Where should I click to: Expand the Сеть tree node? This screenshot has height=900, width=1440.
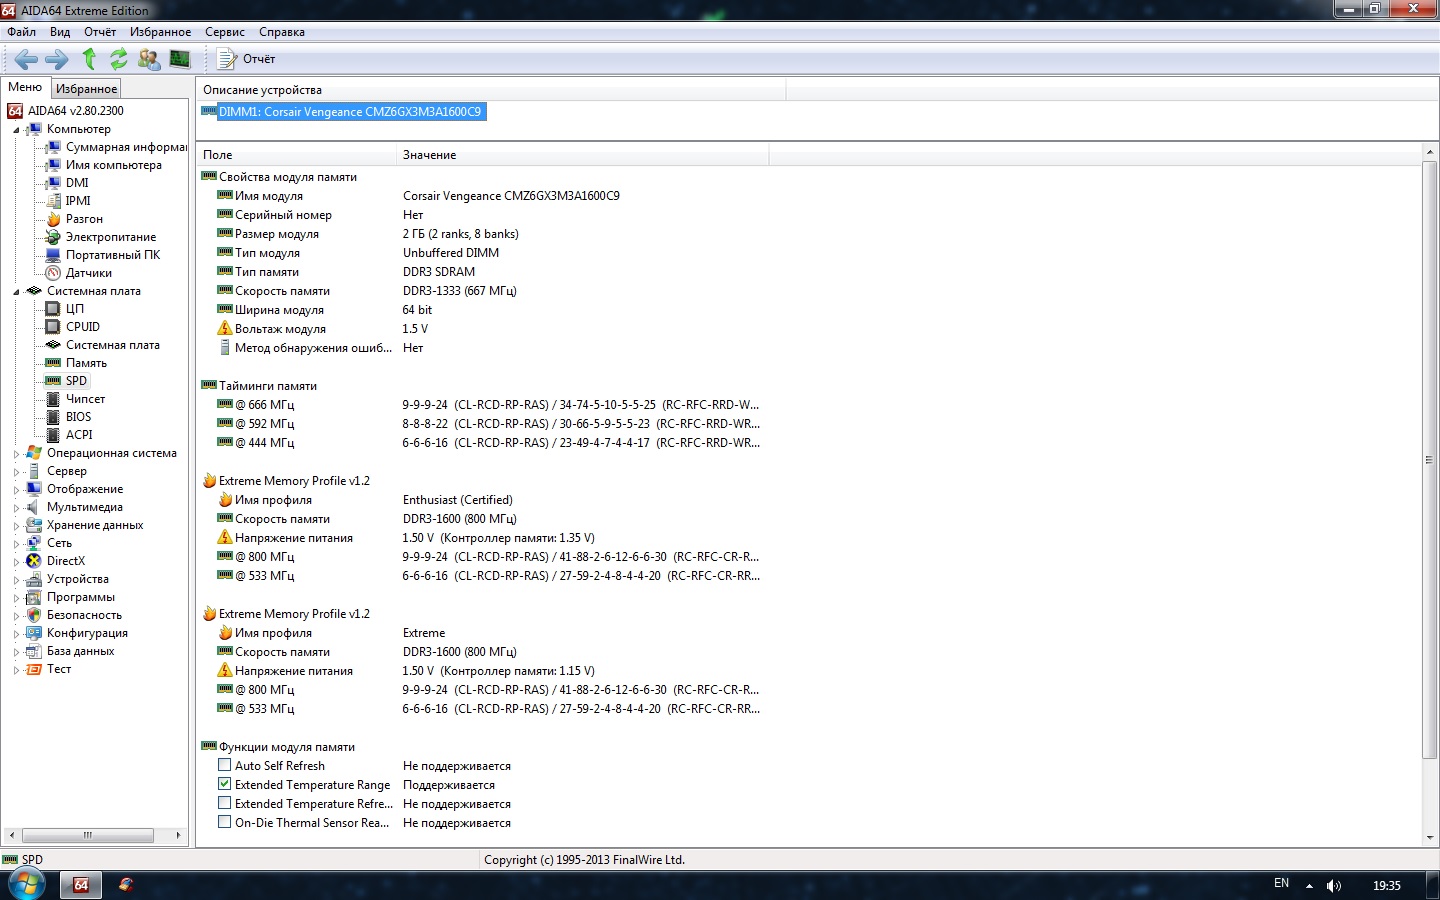tap(16, 544)
